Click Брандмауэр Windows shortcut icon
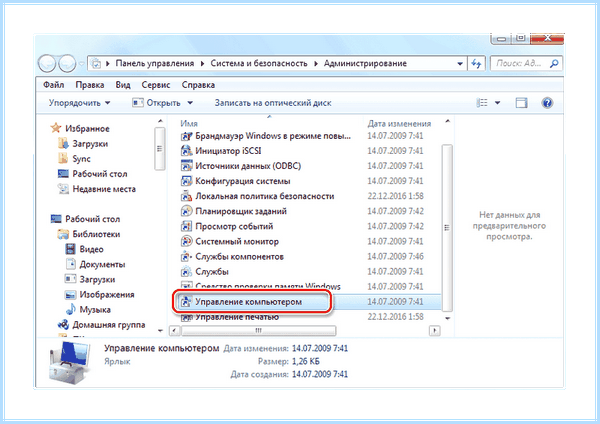The height and width of the screenshot is (424, 600). (x=186, y=136)
